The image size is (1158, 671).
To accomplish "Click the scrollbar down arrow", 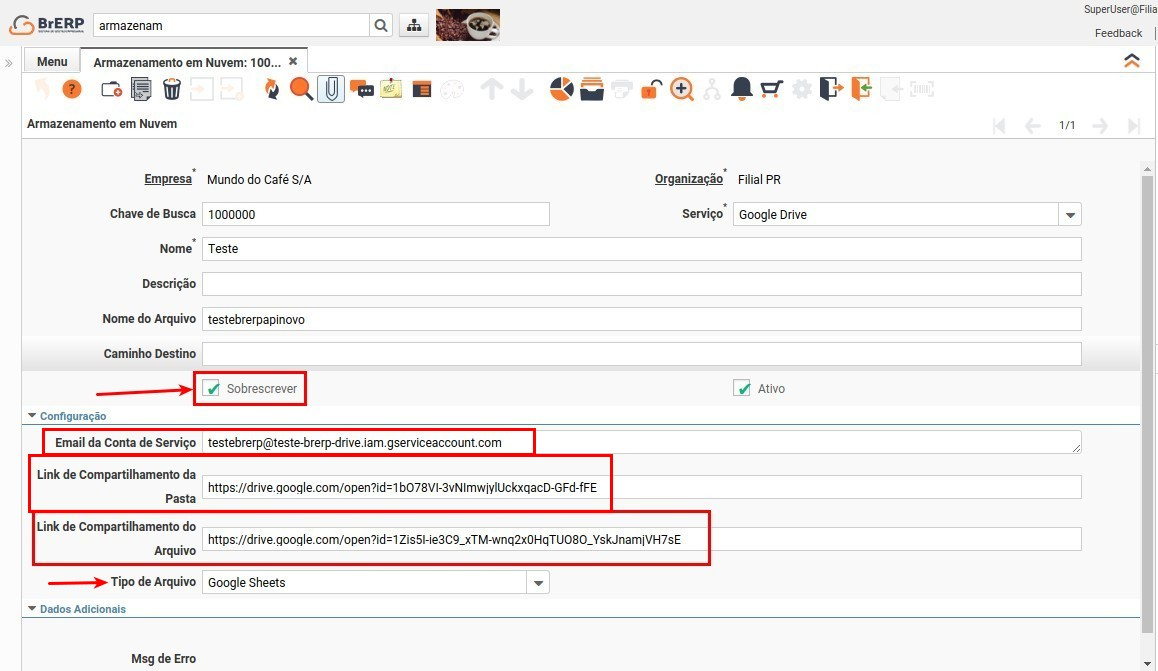I will point(1147,663).
